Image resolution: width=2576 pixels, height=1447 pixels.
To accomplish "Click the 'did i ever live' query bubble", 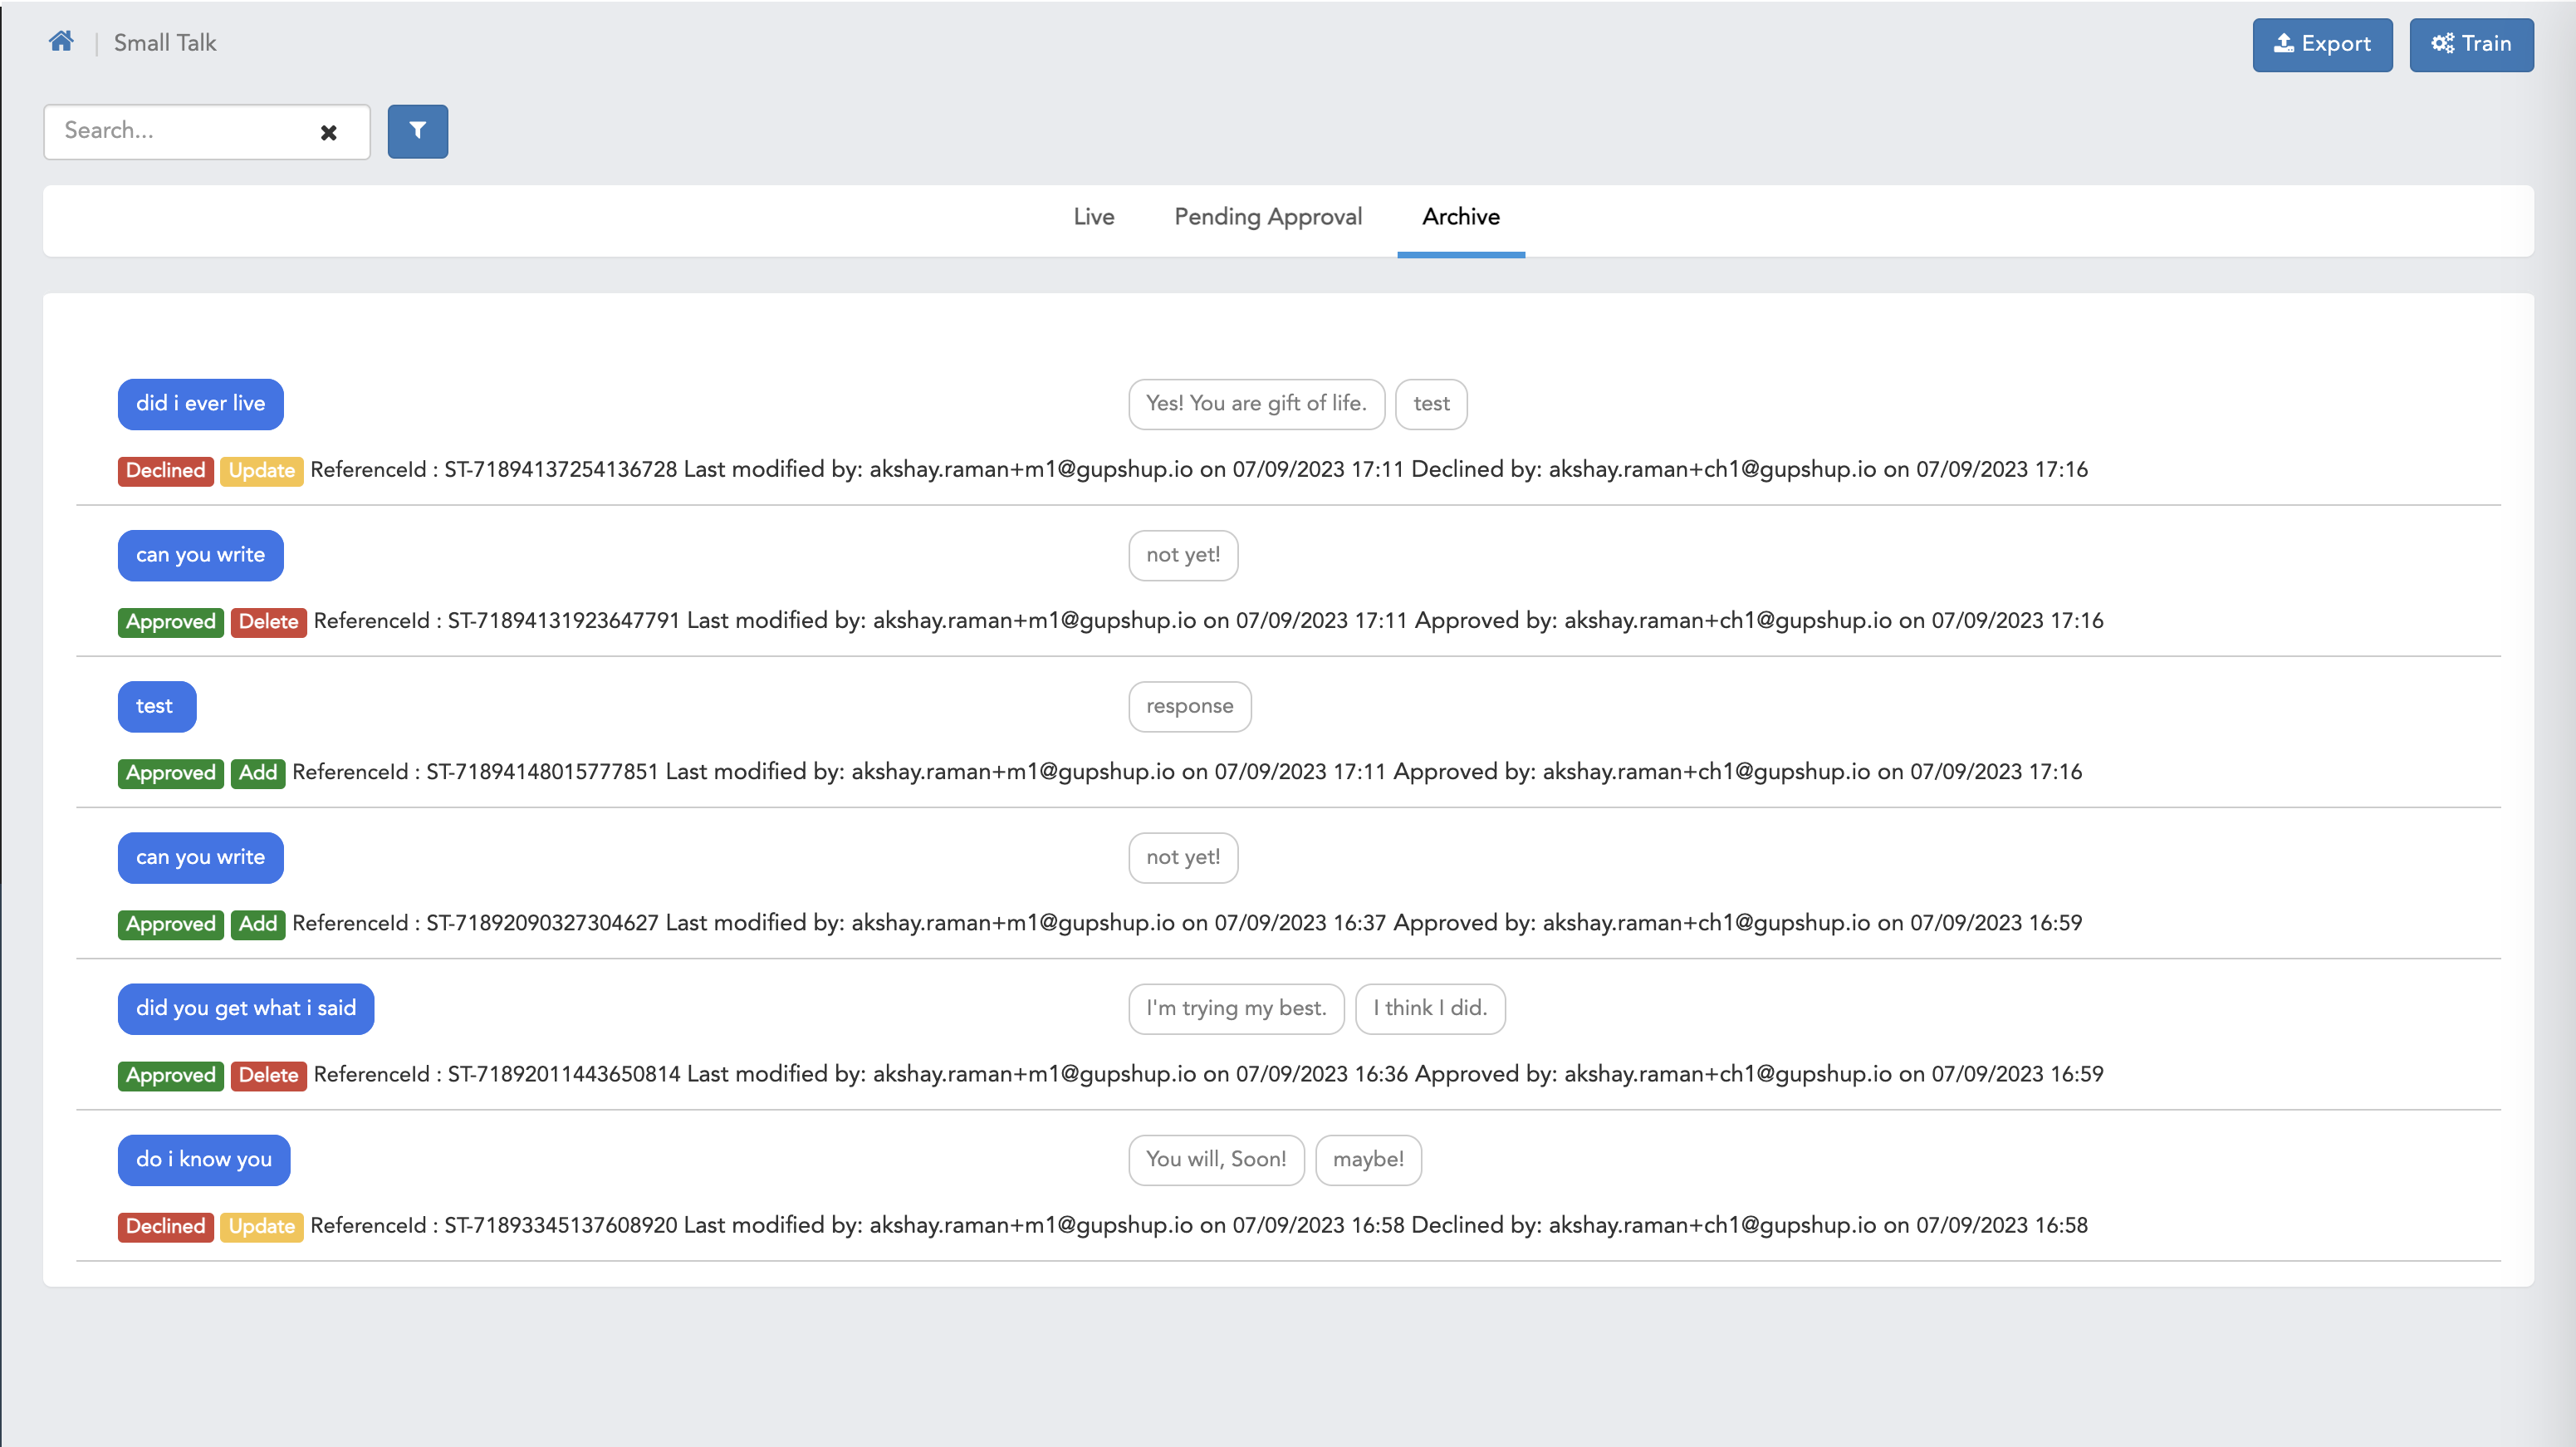I will pyautogui.click(x=200, y=404).
